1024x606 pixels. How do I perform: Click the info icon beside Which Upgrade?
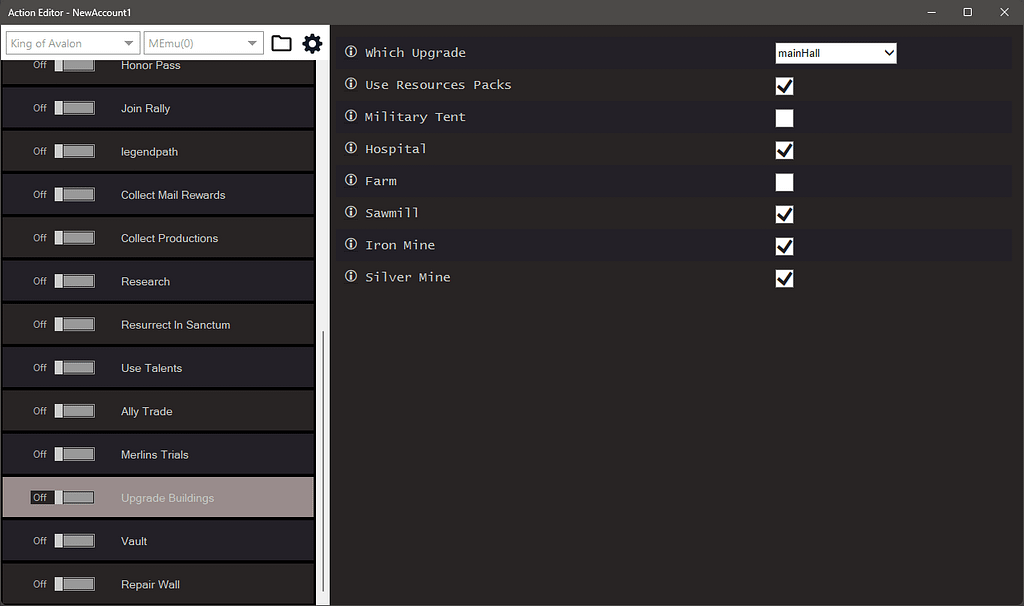point(349,52)
